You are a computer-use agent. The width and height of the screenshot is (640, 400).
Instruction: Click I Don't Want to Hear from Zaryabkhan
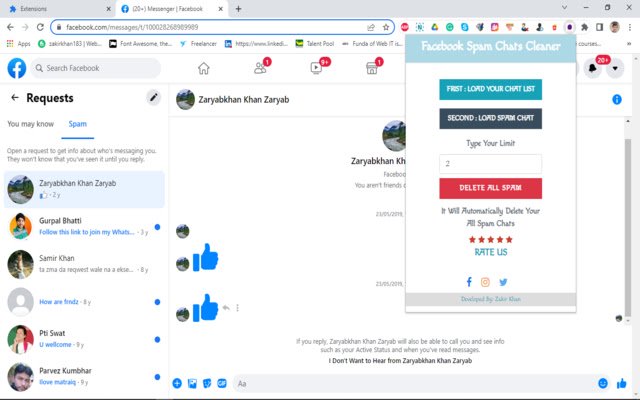(x=400, y=361)
